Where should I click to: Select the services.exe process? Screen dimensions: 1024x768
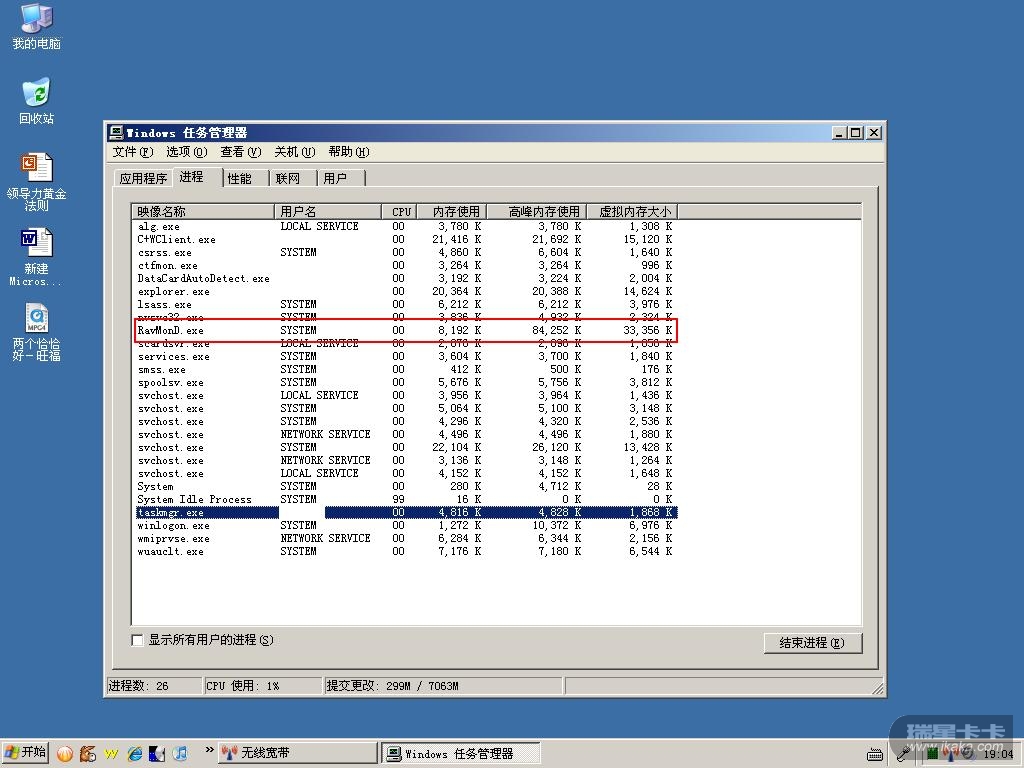pos(405,357)
